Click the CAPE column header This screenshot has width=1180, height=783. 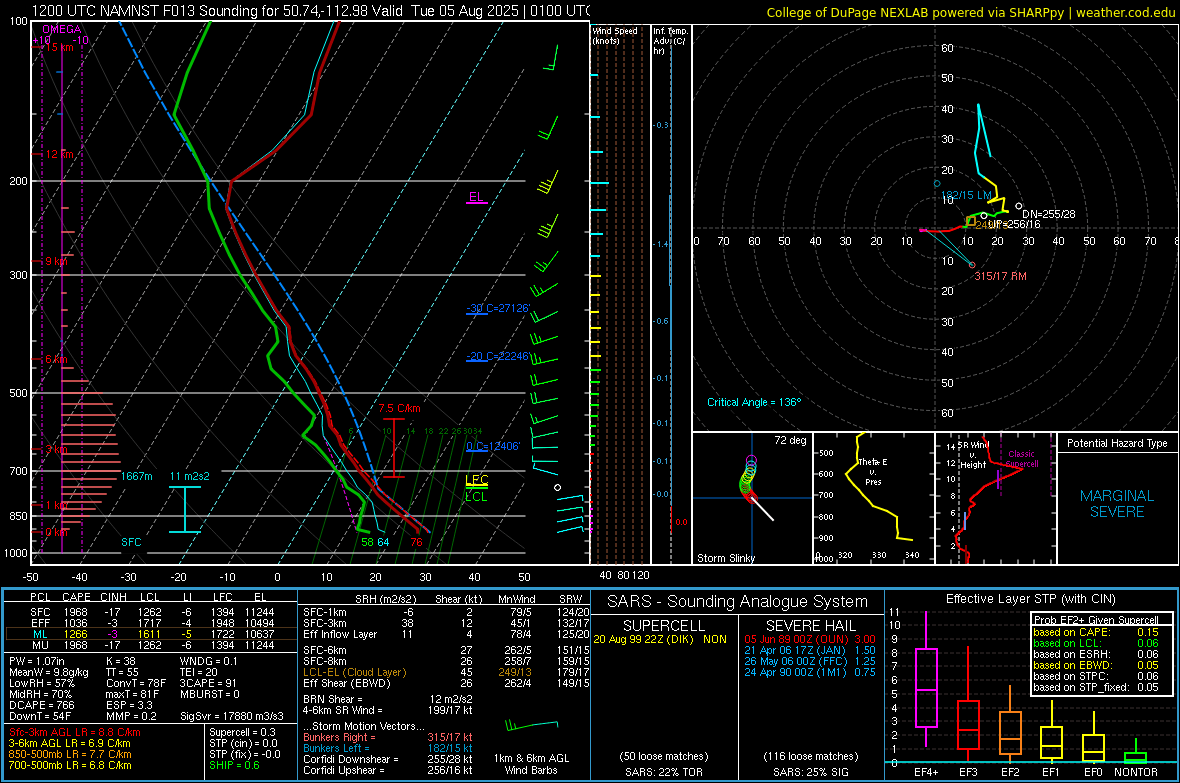77,597
